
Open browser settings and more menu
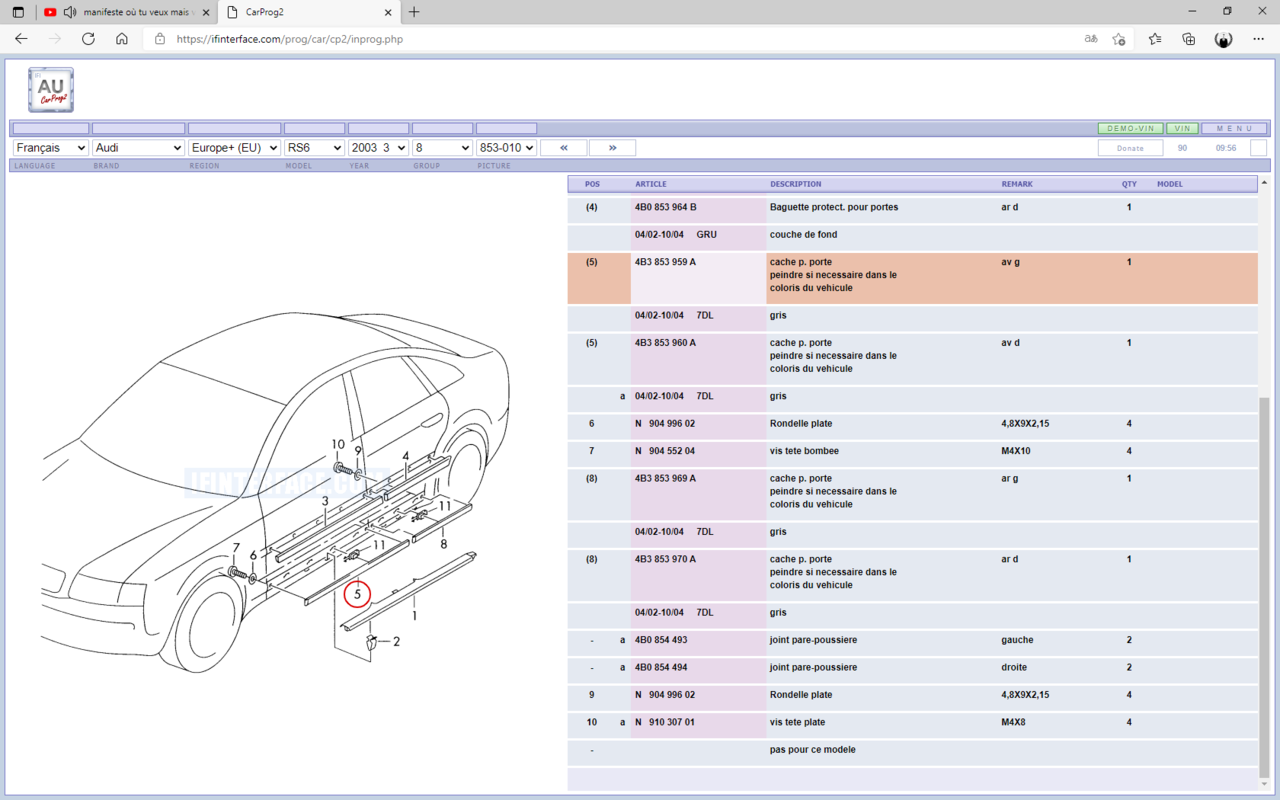(x=1258, y=39)
